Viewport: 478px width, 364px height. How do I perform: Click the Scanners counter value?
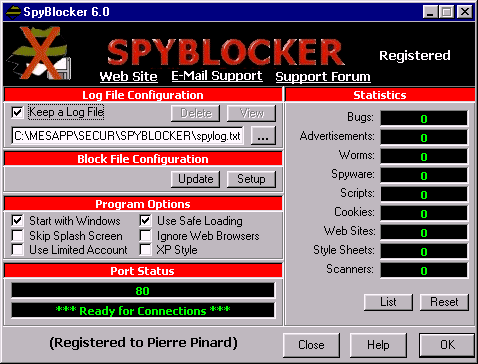click(x=424, y=271)
